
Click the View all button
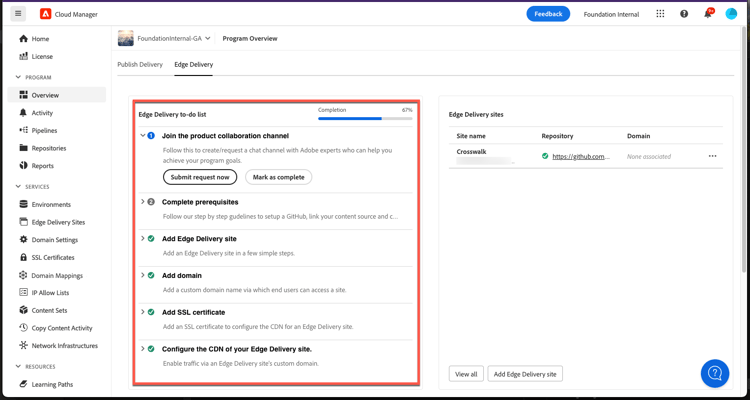[466, 374]
